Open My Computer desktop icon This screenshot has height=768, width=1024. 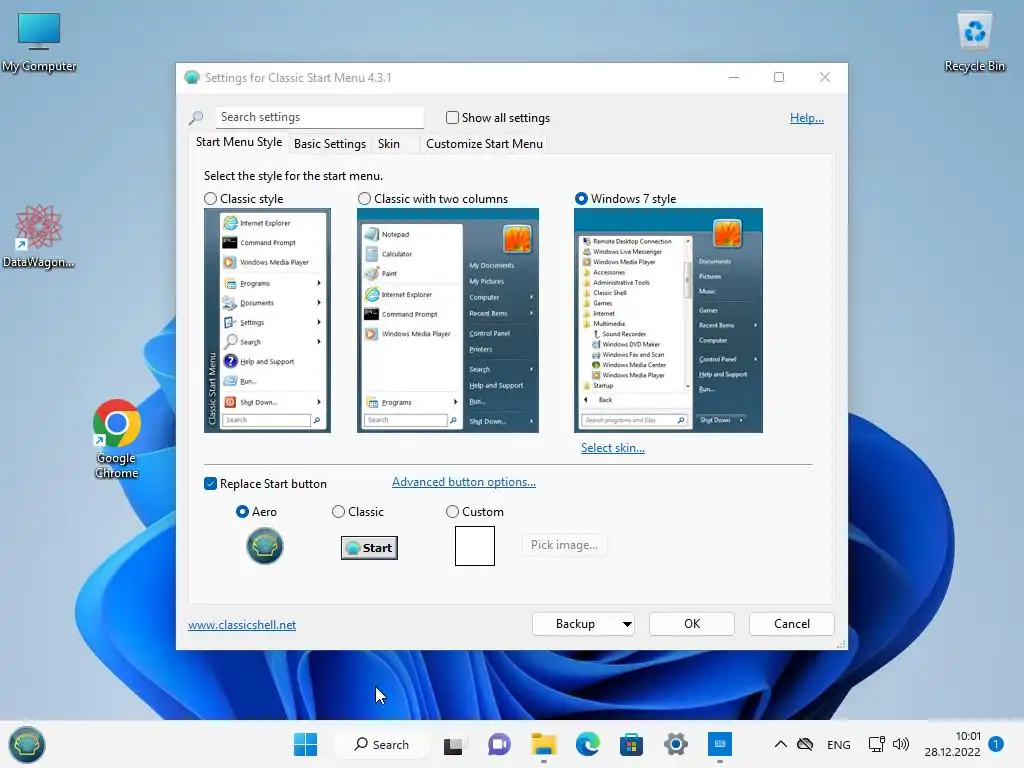pos(39,42)
